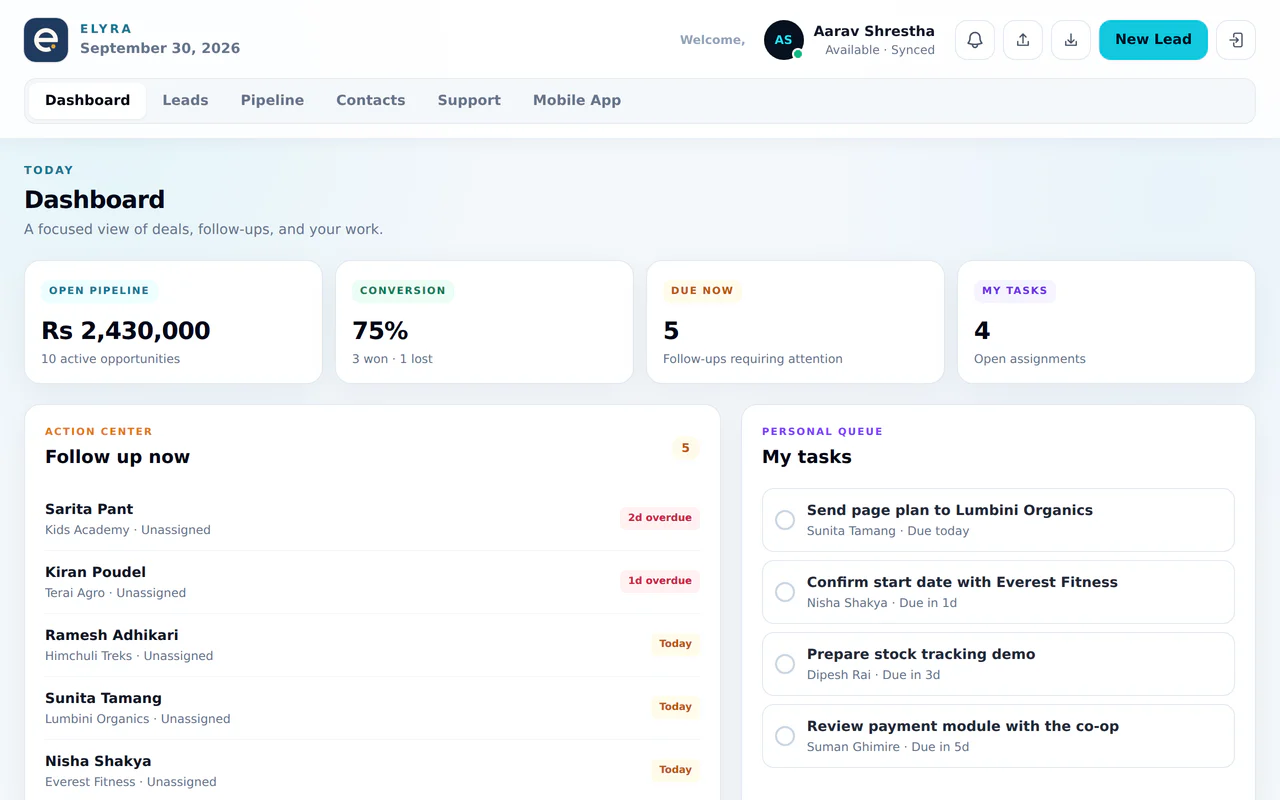Switch to the Dashboard tab
Image resolution: width=1280 pixels, height=800 pixels.
pos(88,101)
